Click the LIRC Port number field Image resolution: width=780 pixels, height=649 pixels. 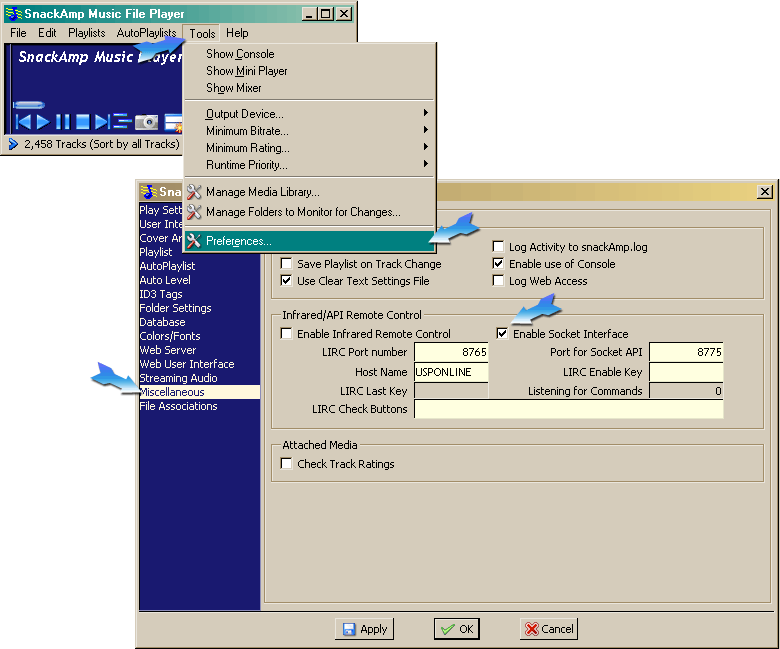point(451,352)
